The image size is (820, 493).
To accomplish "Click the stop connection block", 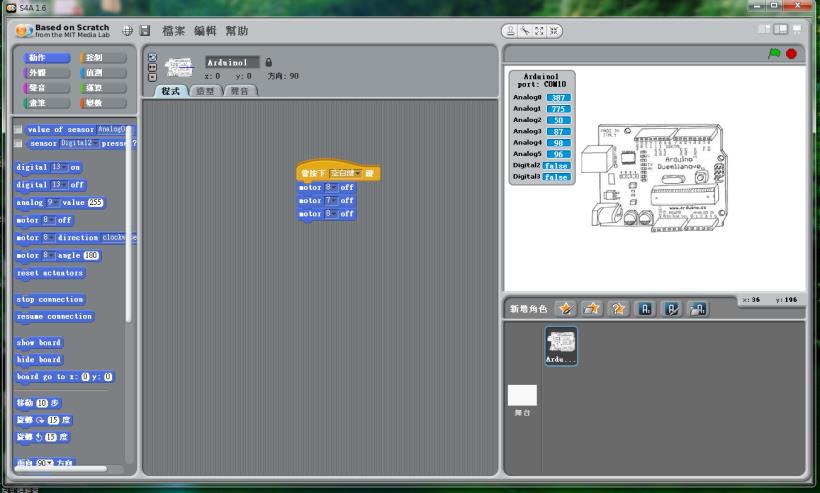I will (x=50, y=299).
